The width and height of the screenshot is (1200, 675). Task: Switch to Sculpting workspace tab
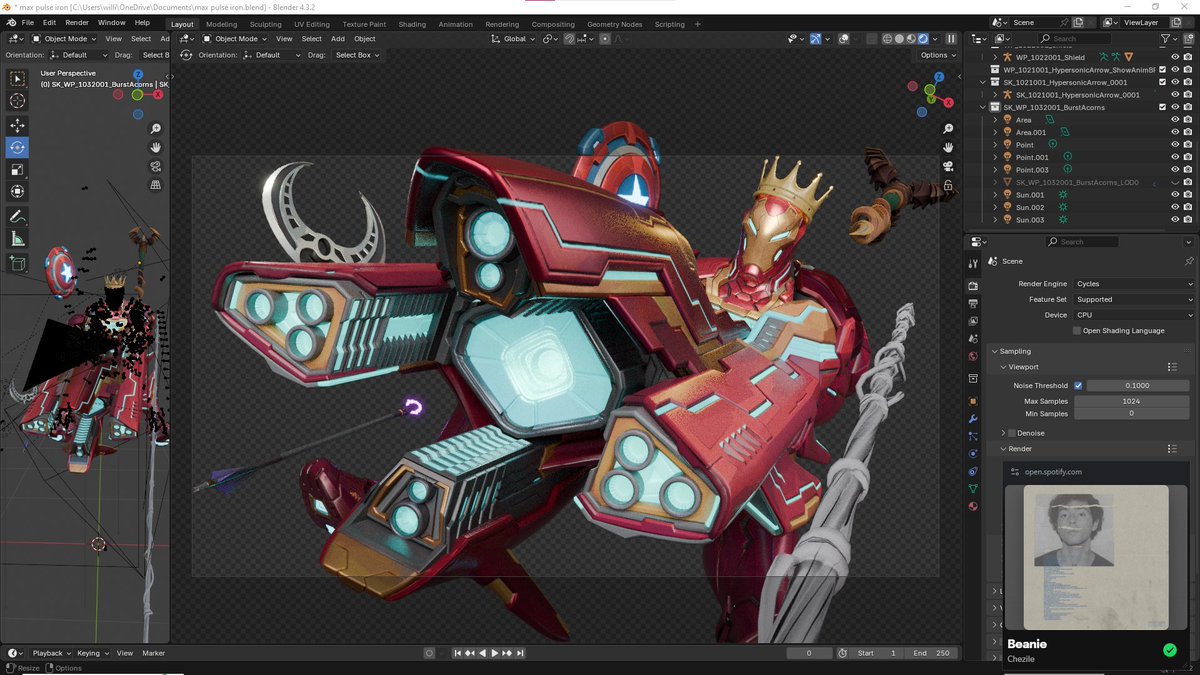(265, 24)
